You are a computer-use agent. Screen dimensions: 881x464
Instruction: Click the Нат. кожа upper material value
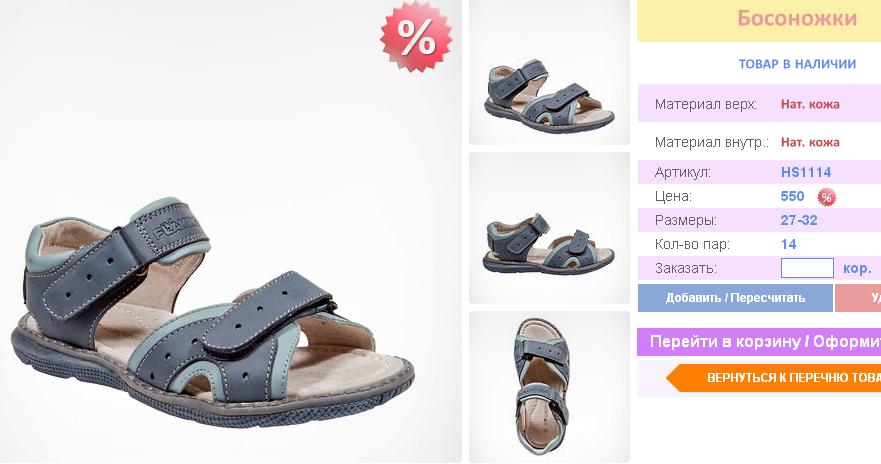(810, 104)
